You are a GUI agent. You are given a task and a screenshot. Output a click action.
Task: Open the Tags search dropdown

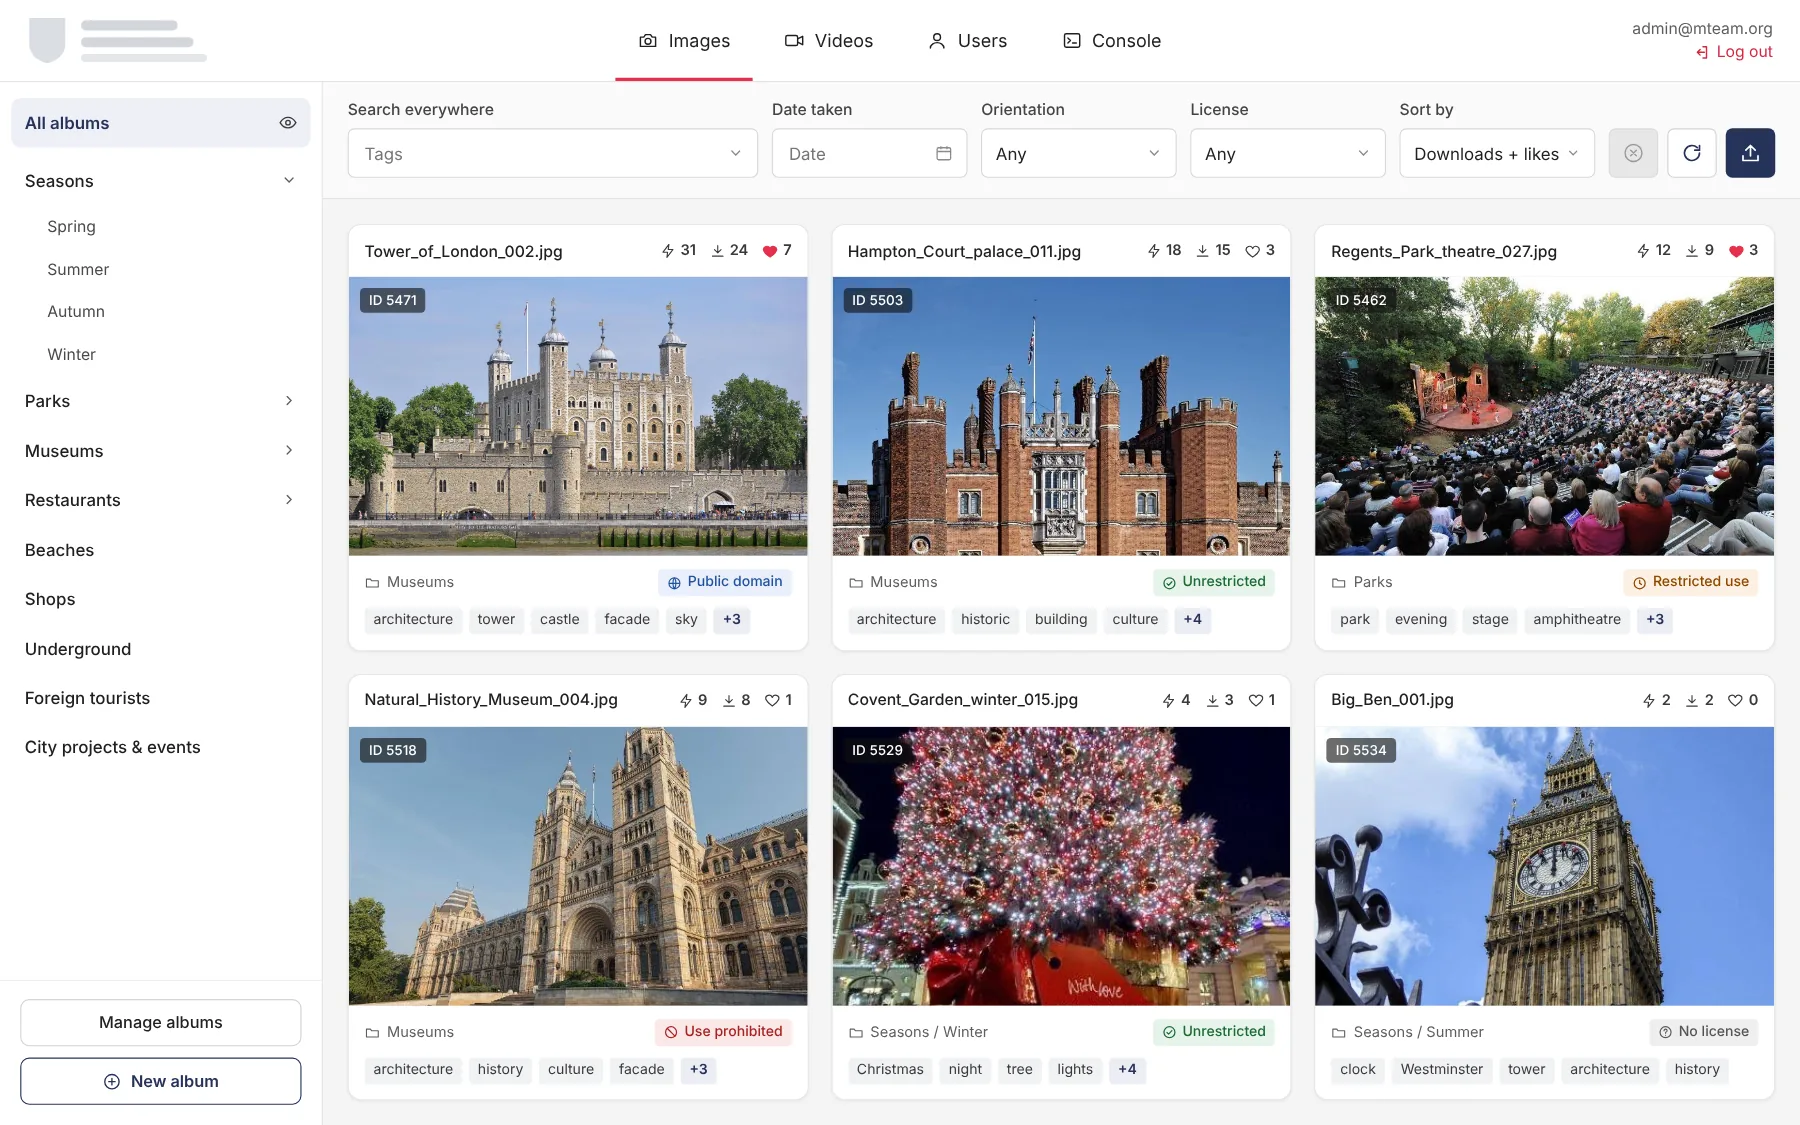point(553,153)
